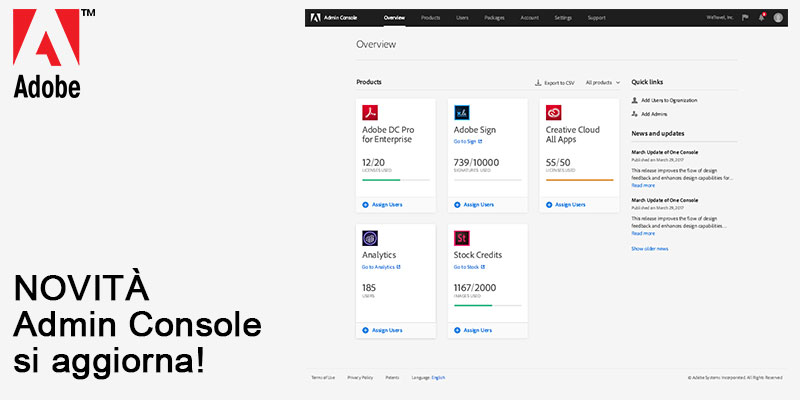Click the Creative Cloud orange usage bar
This screenshot has height=400, width=800.
click(580, 180)
